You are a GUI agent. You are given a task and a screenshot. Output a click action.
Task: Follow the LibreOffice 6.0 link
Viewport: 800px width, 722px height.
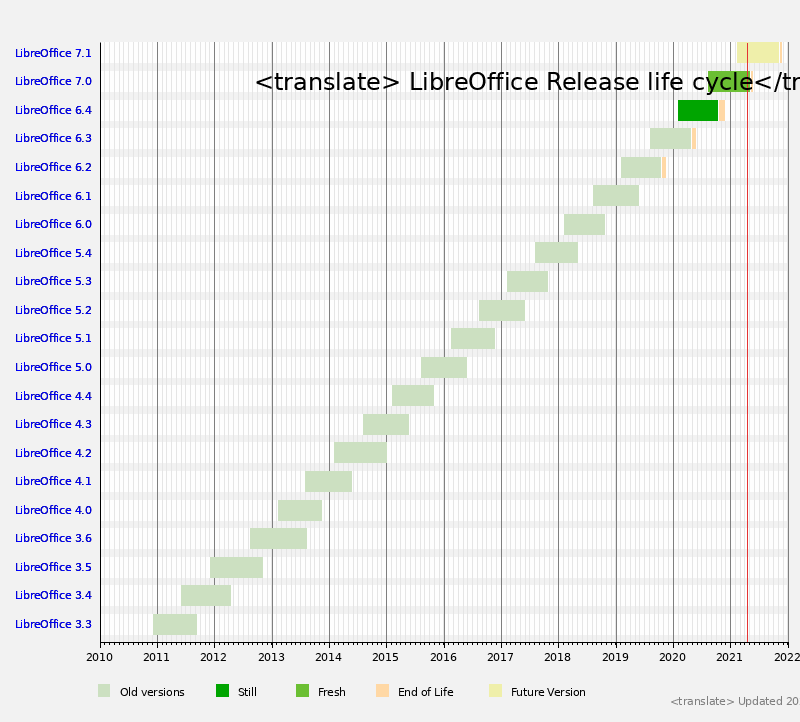[53, 225]
